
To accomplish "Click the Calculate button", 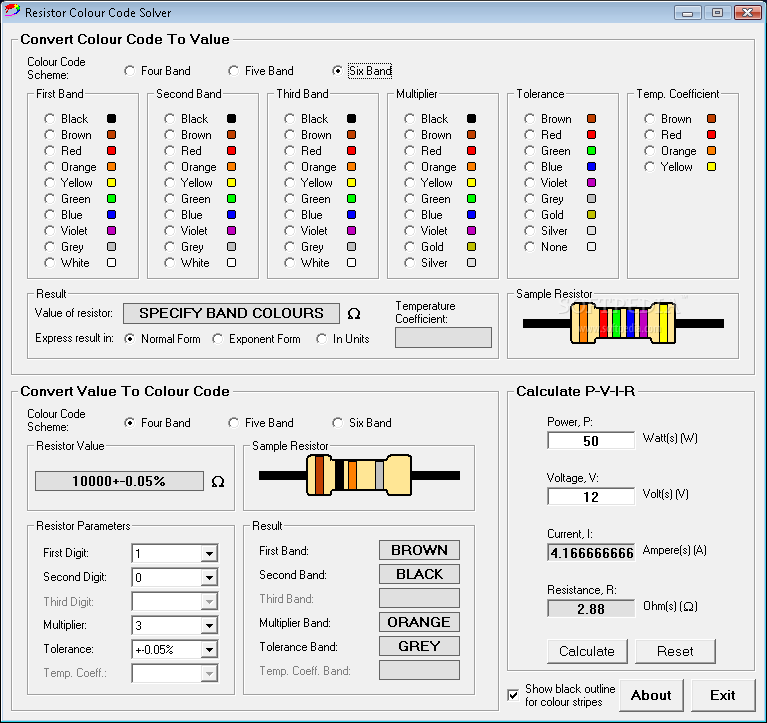I will [587, 652].
